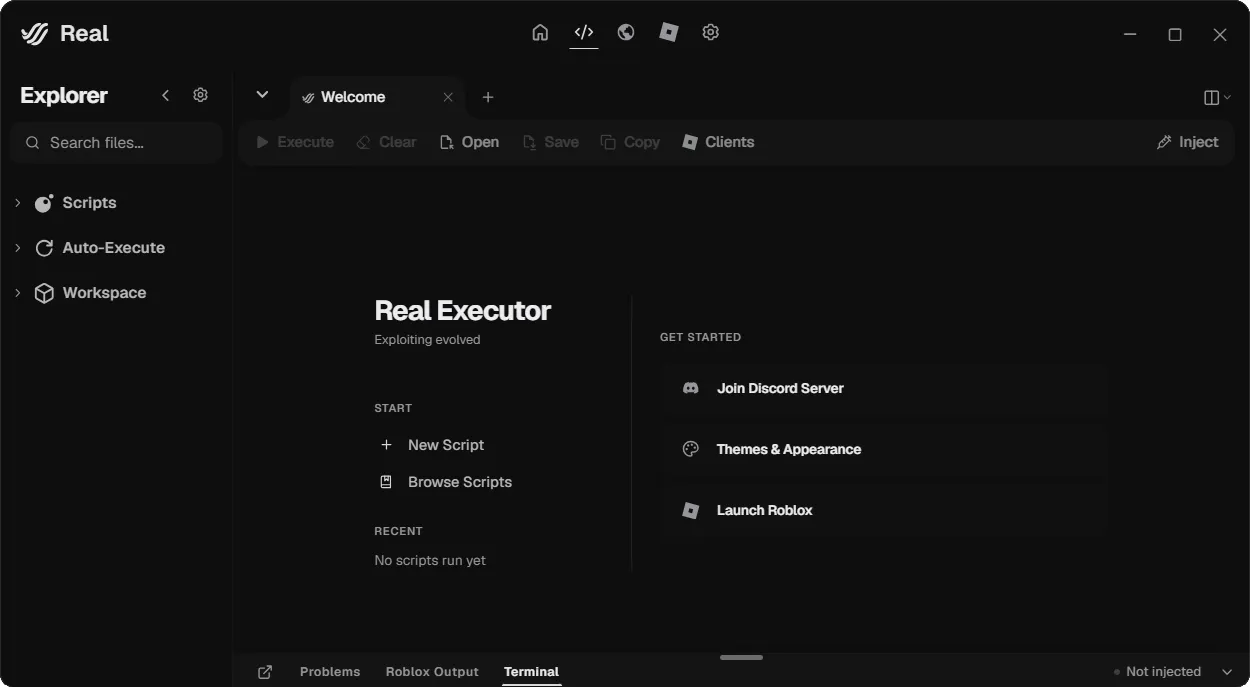Collapse the Explorer panel with the arrow
1250x687 pixels.
166,95
